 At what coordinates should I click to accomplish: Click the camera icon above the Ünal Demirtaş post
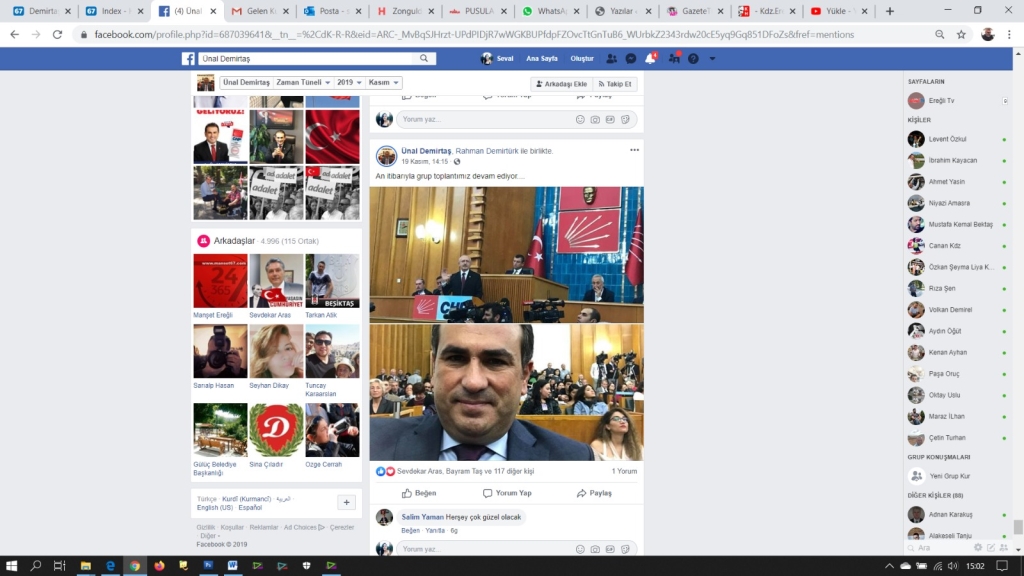[x=595, y=120]
